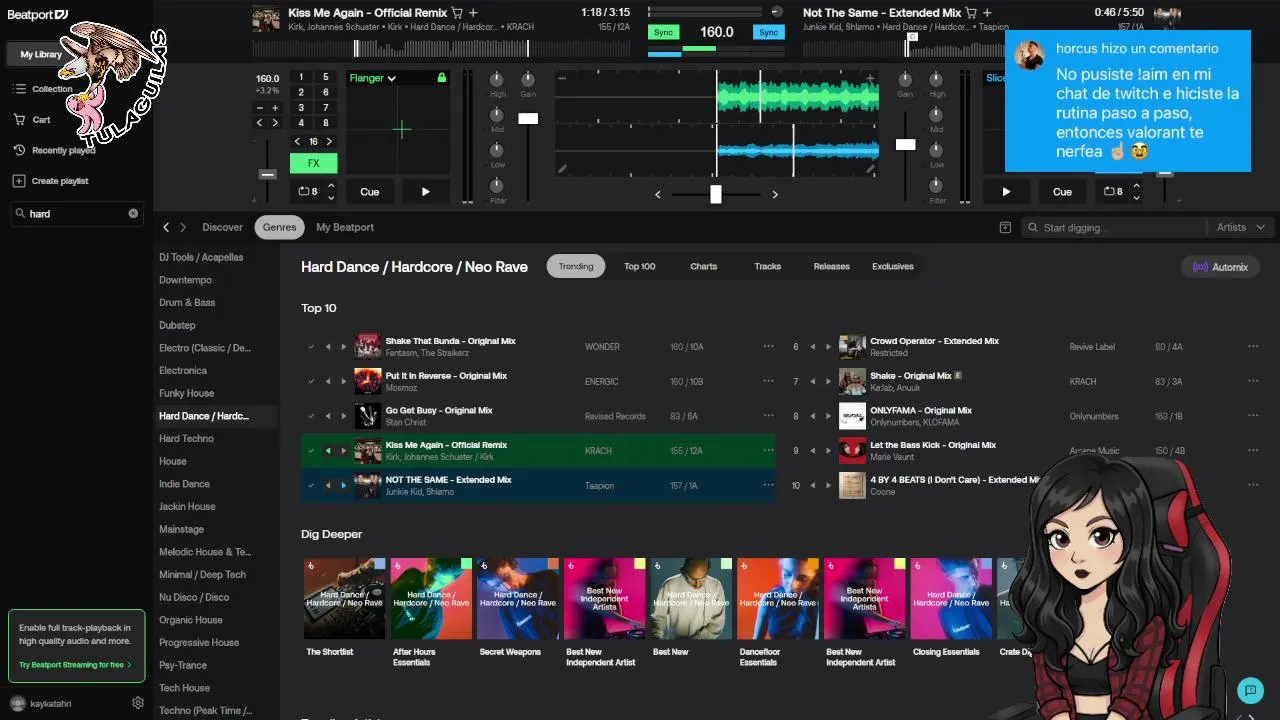Increase left deck loop length up arrow
This screenshot has height=720, width=1280.
coord(329,186)
